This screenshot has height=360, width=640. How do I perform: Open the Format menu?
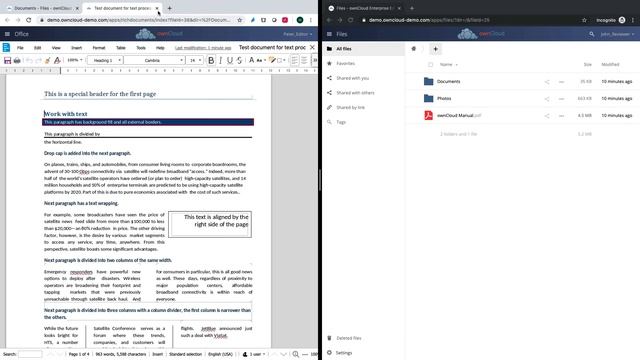(99, 48)
